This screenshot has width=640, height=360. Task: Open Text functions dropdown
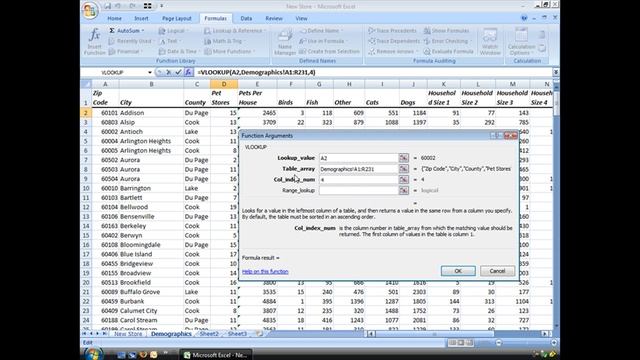[169, 41]
